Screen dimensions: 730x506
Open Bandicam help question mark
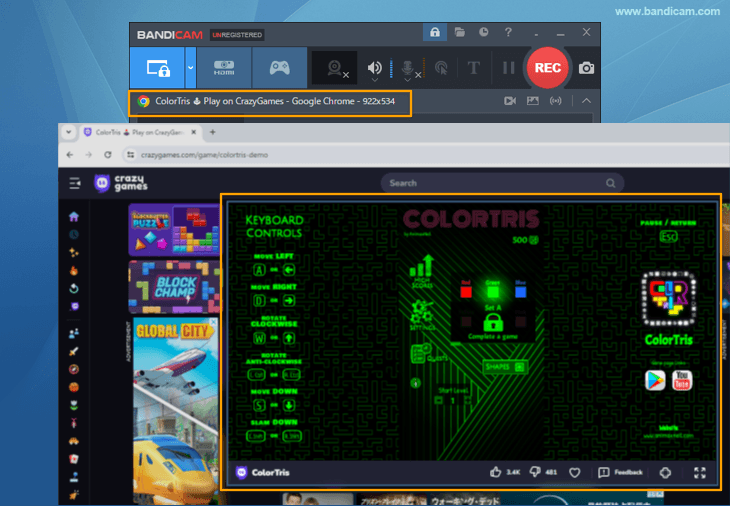tap(508, 32)
